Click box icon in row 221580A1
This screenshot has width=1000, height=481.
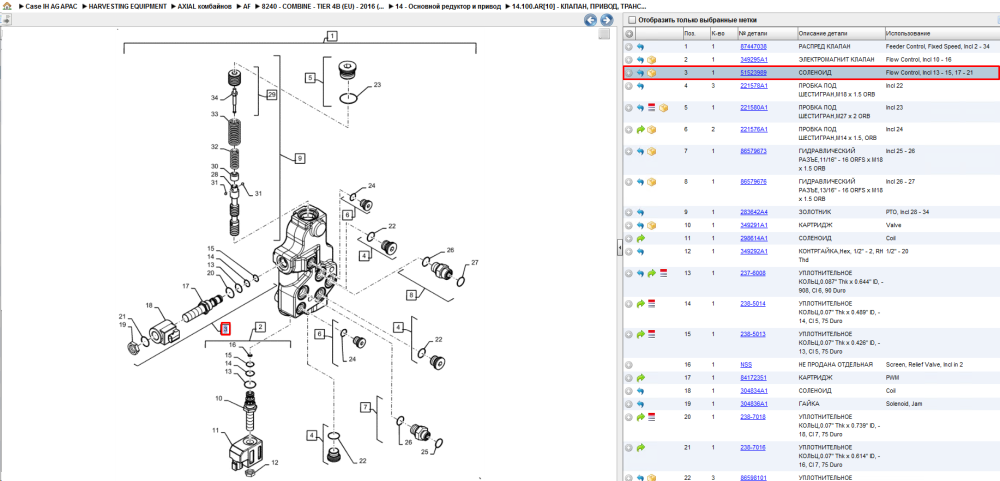(663, 108)
